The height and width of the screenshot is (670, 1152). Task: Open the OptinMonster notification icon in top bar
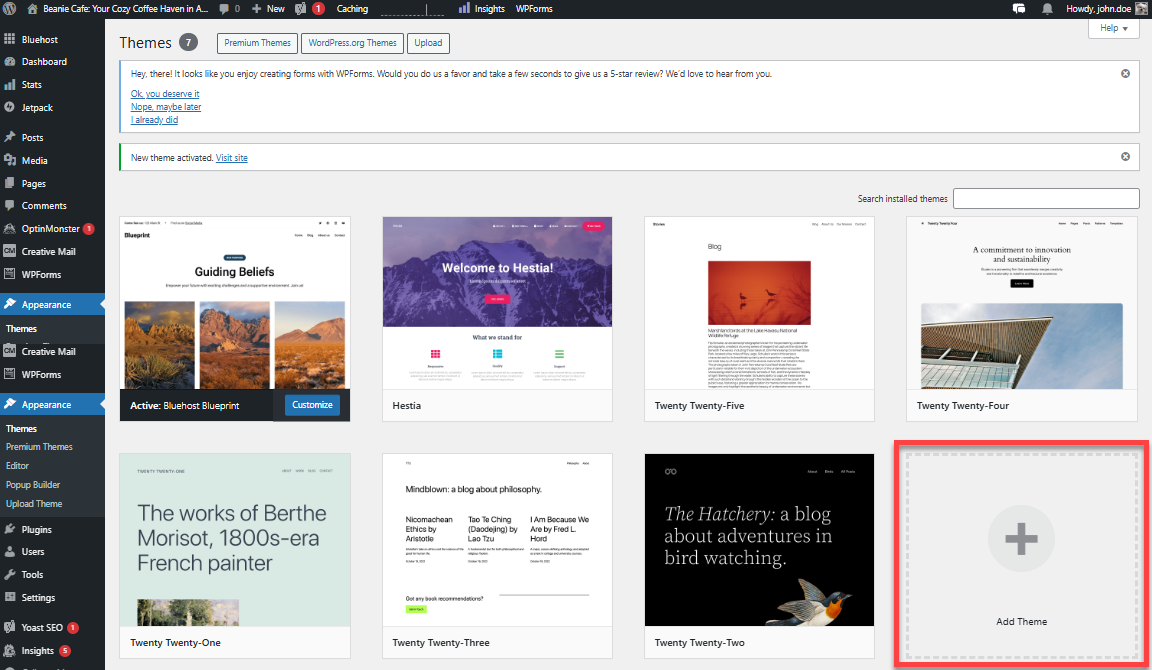click(310, 8)
